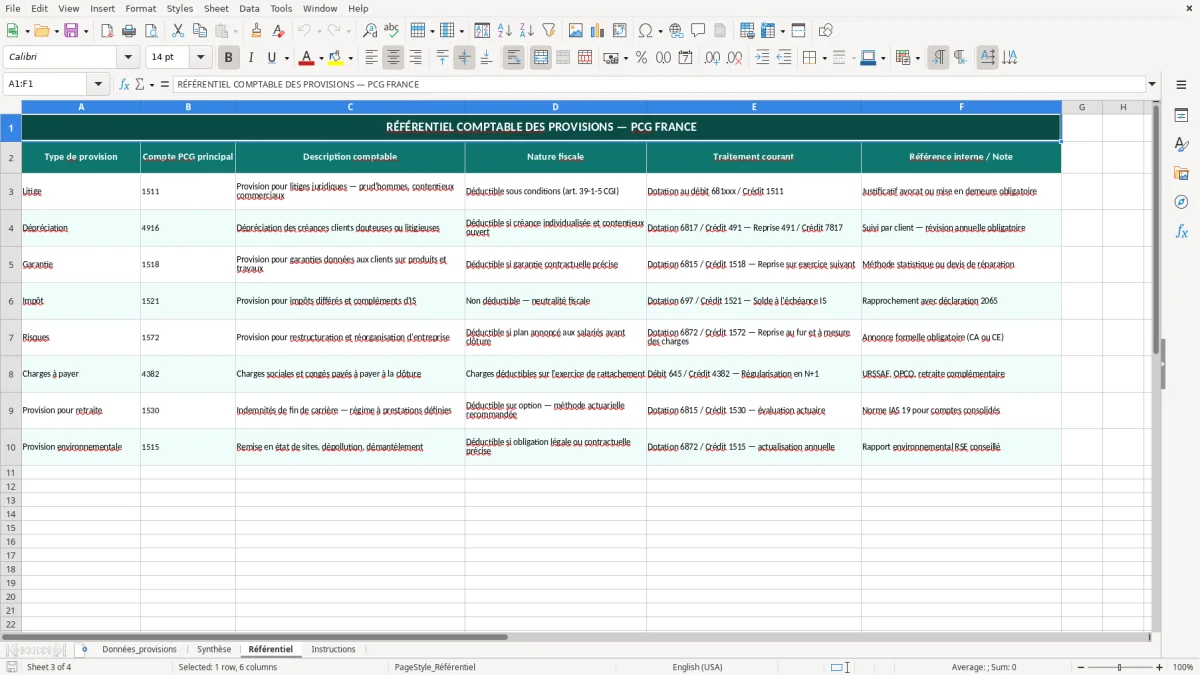Open the Data menu

click(249, 8)
